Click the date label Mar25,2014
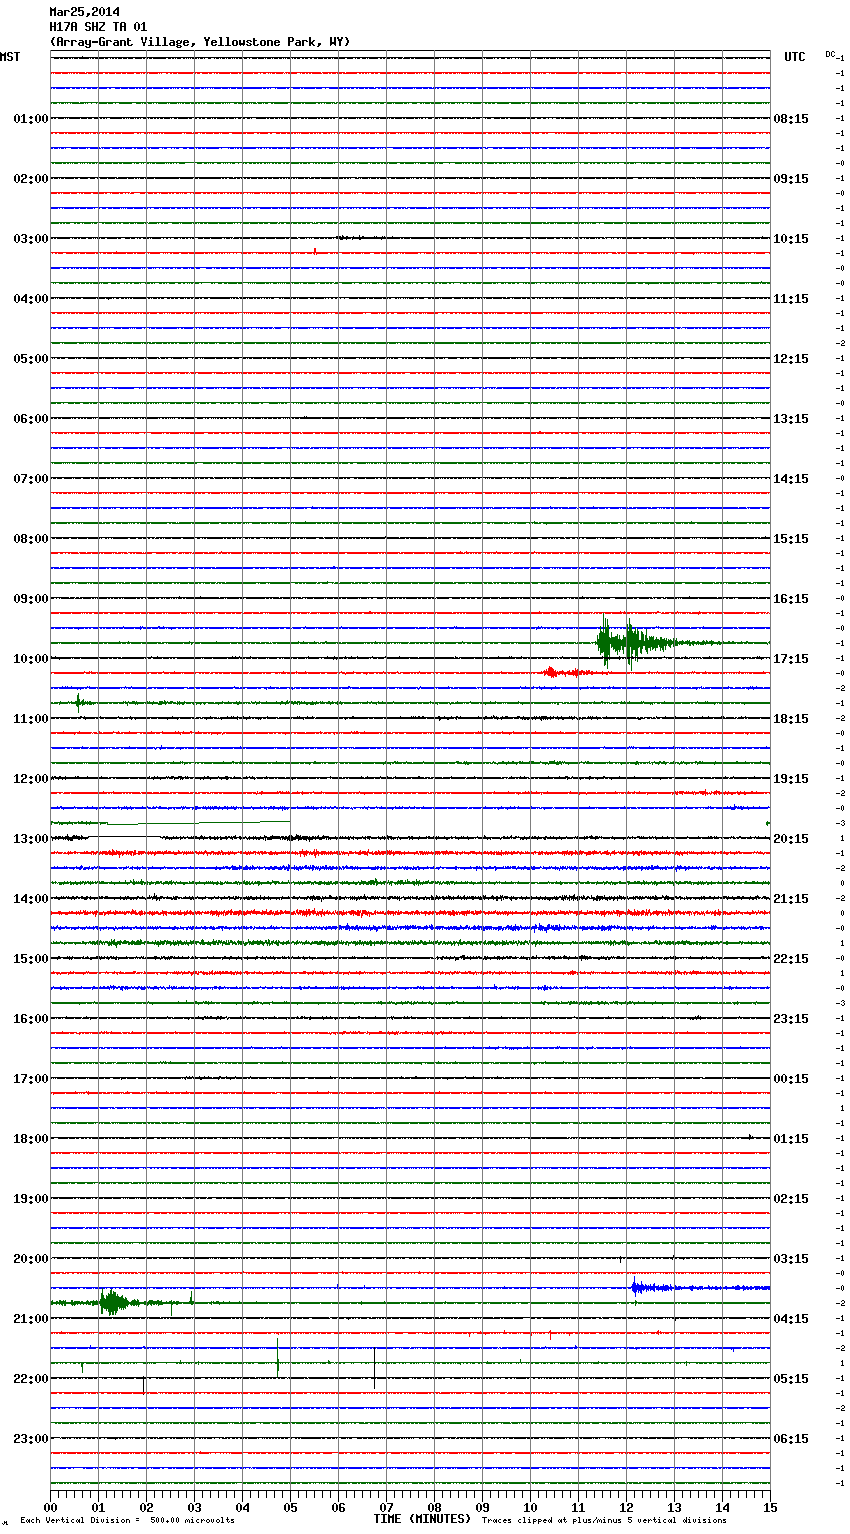The width and height of the screenshot is (850, 1534). [x=84, y=12]
